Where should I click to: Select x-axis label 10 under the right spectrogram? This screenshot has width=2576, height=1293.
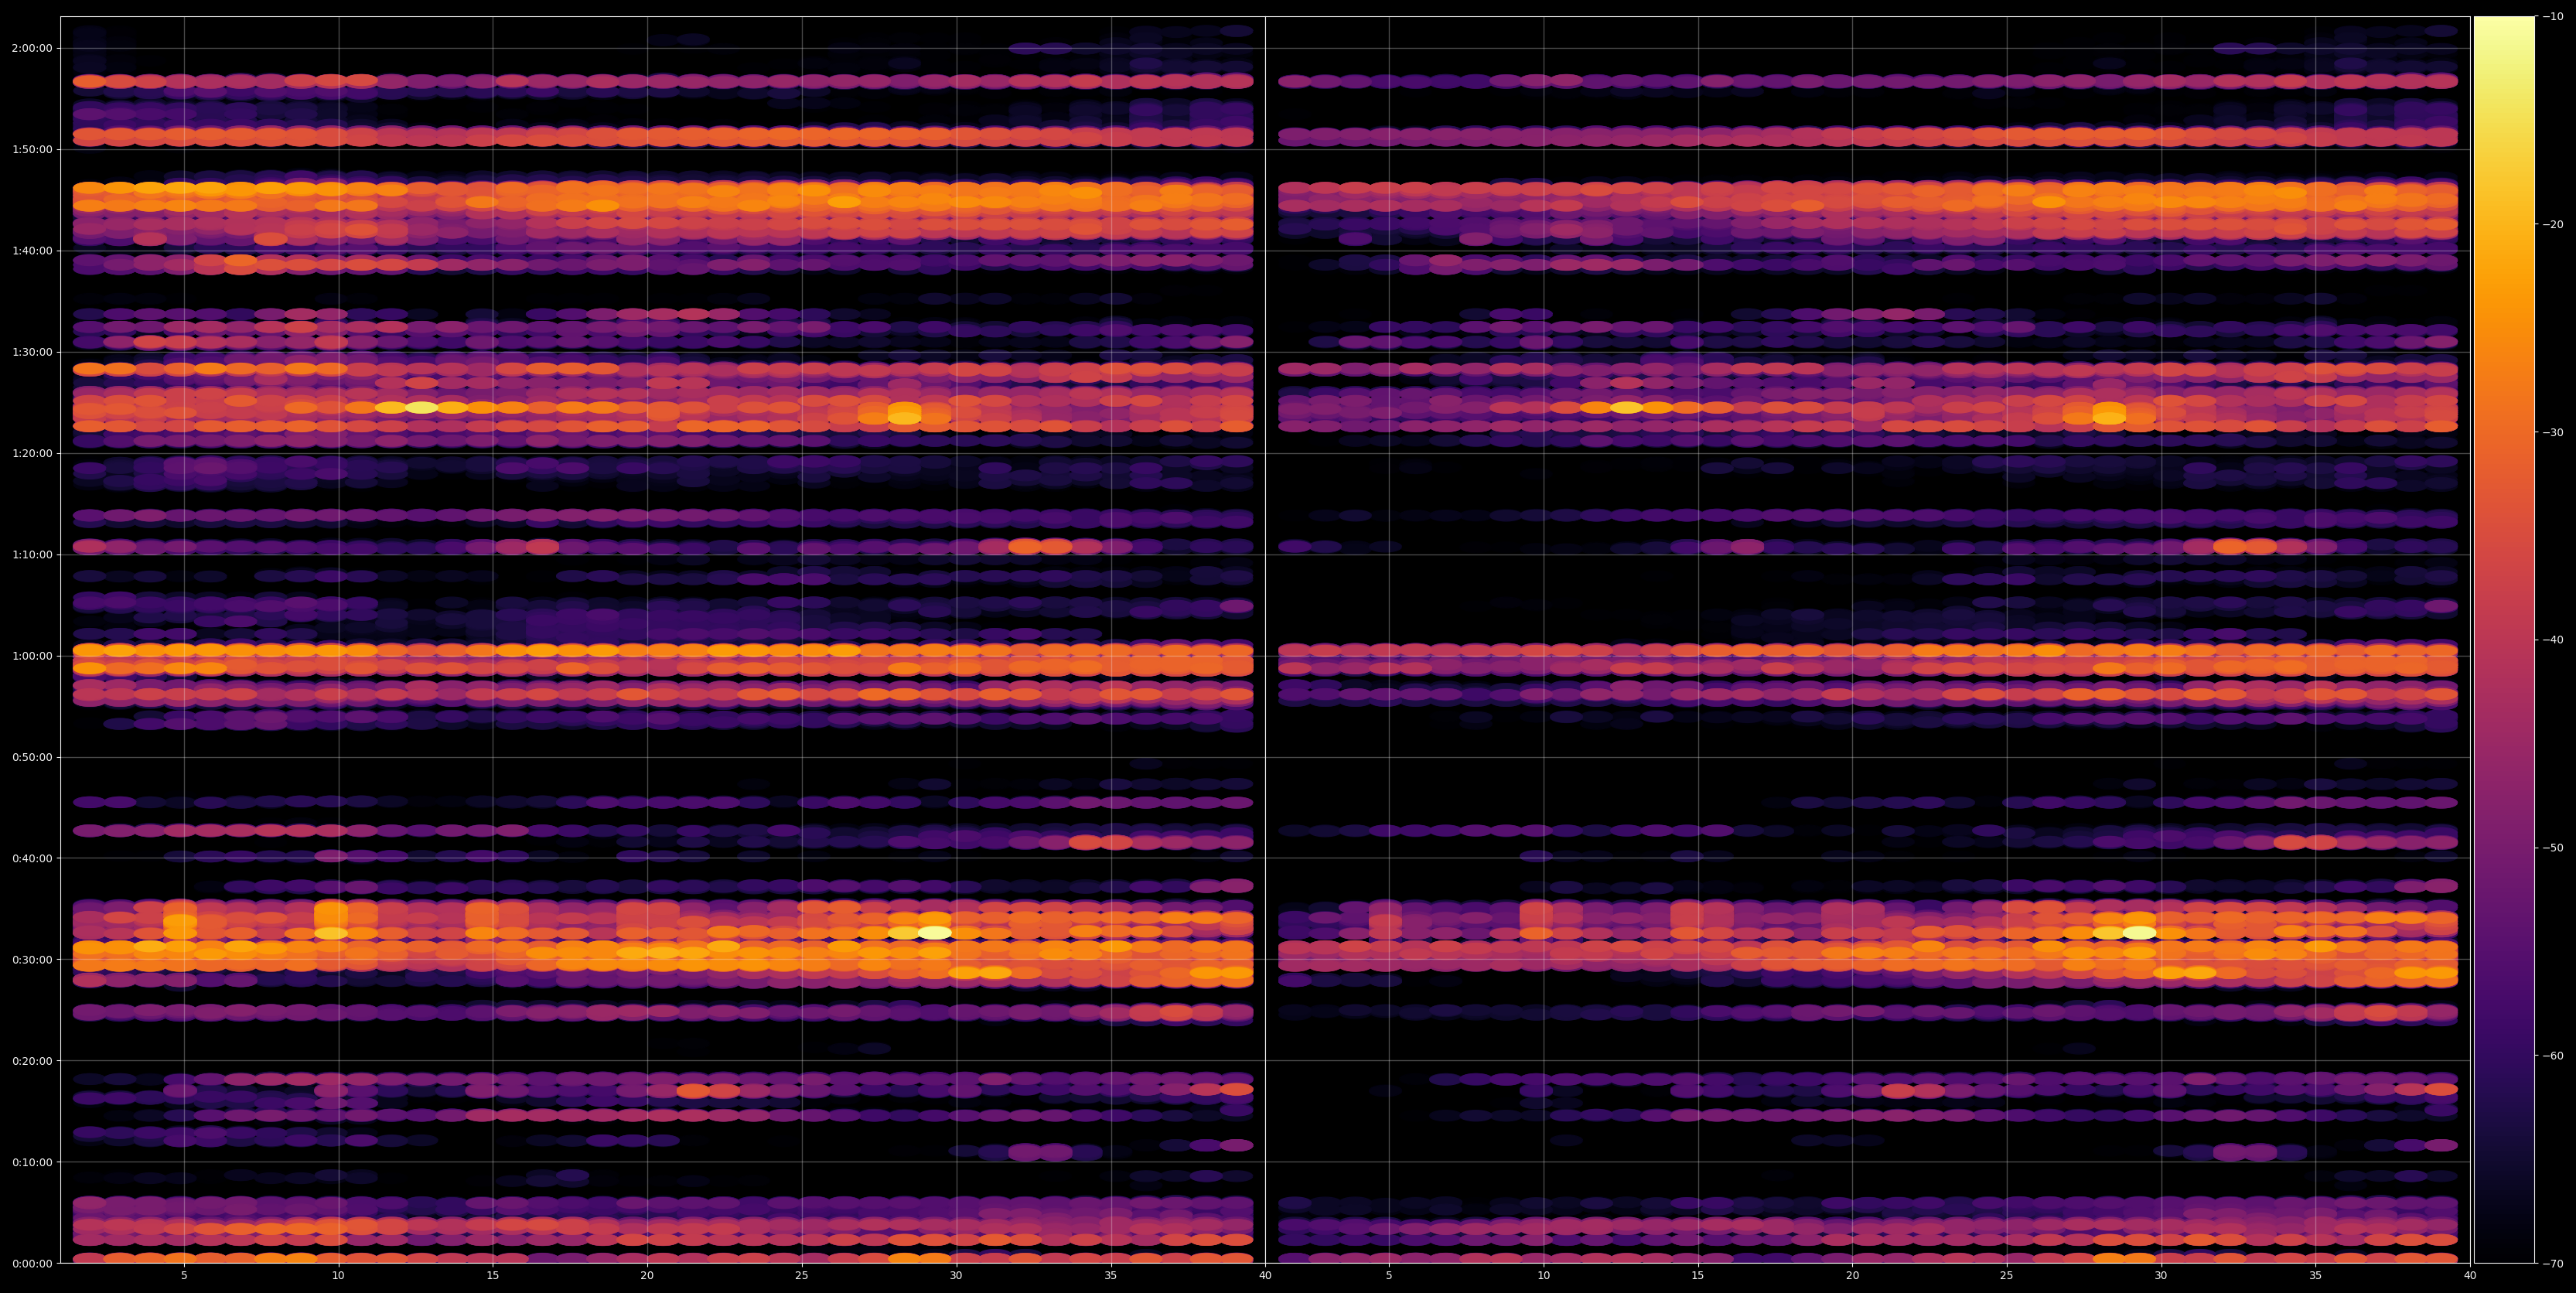point(1543,1276)
